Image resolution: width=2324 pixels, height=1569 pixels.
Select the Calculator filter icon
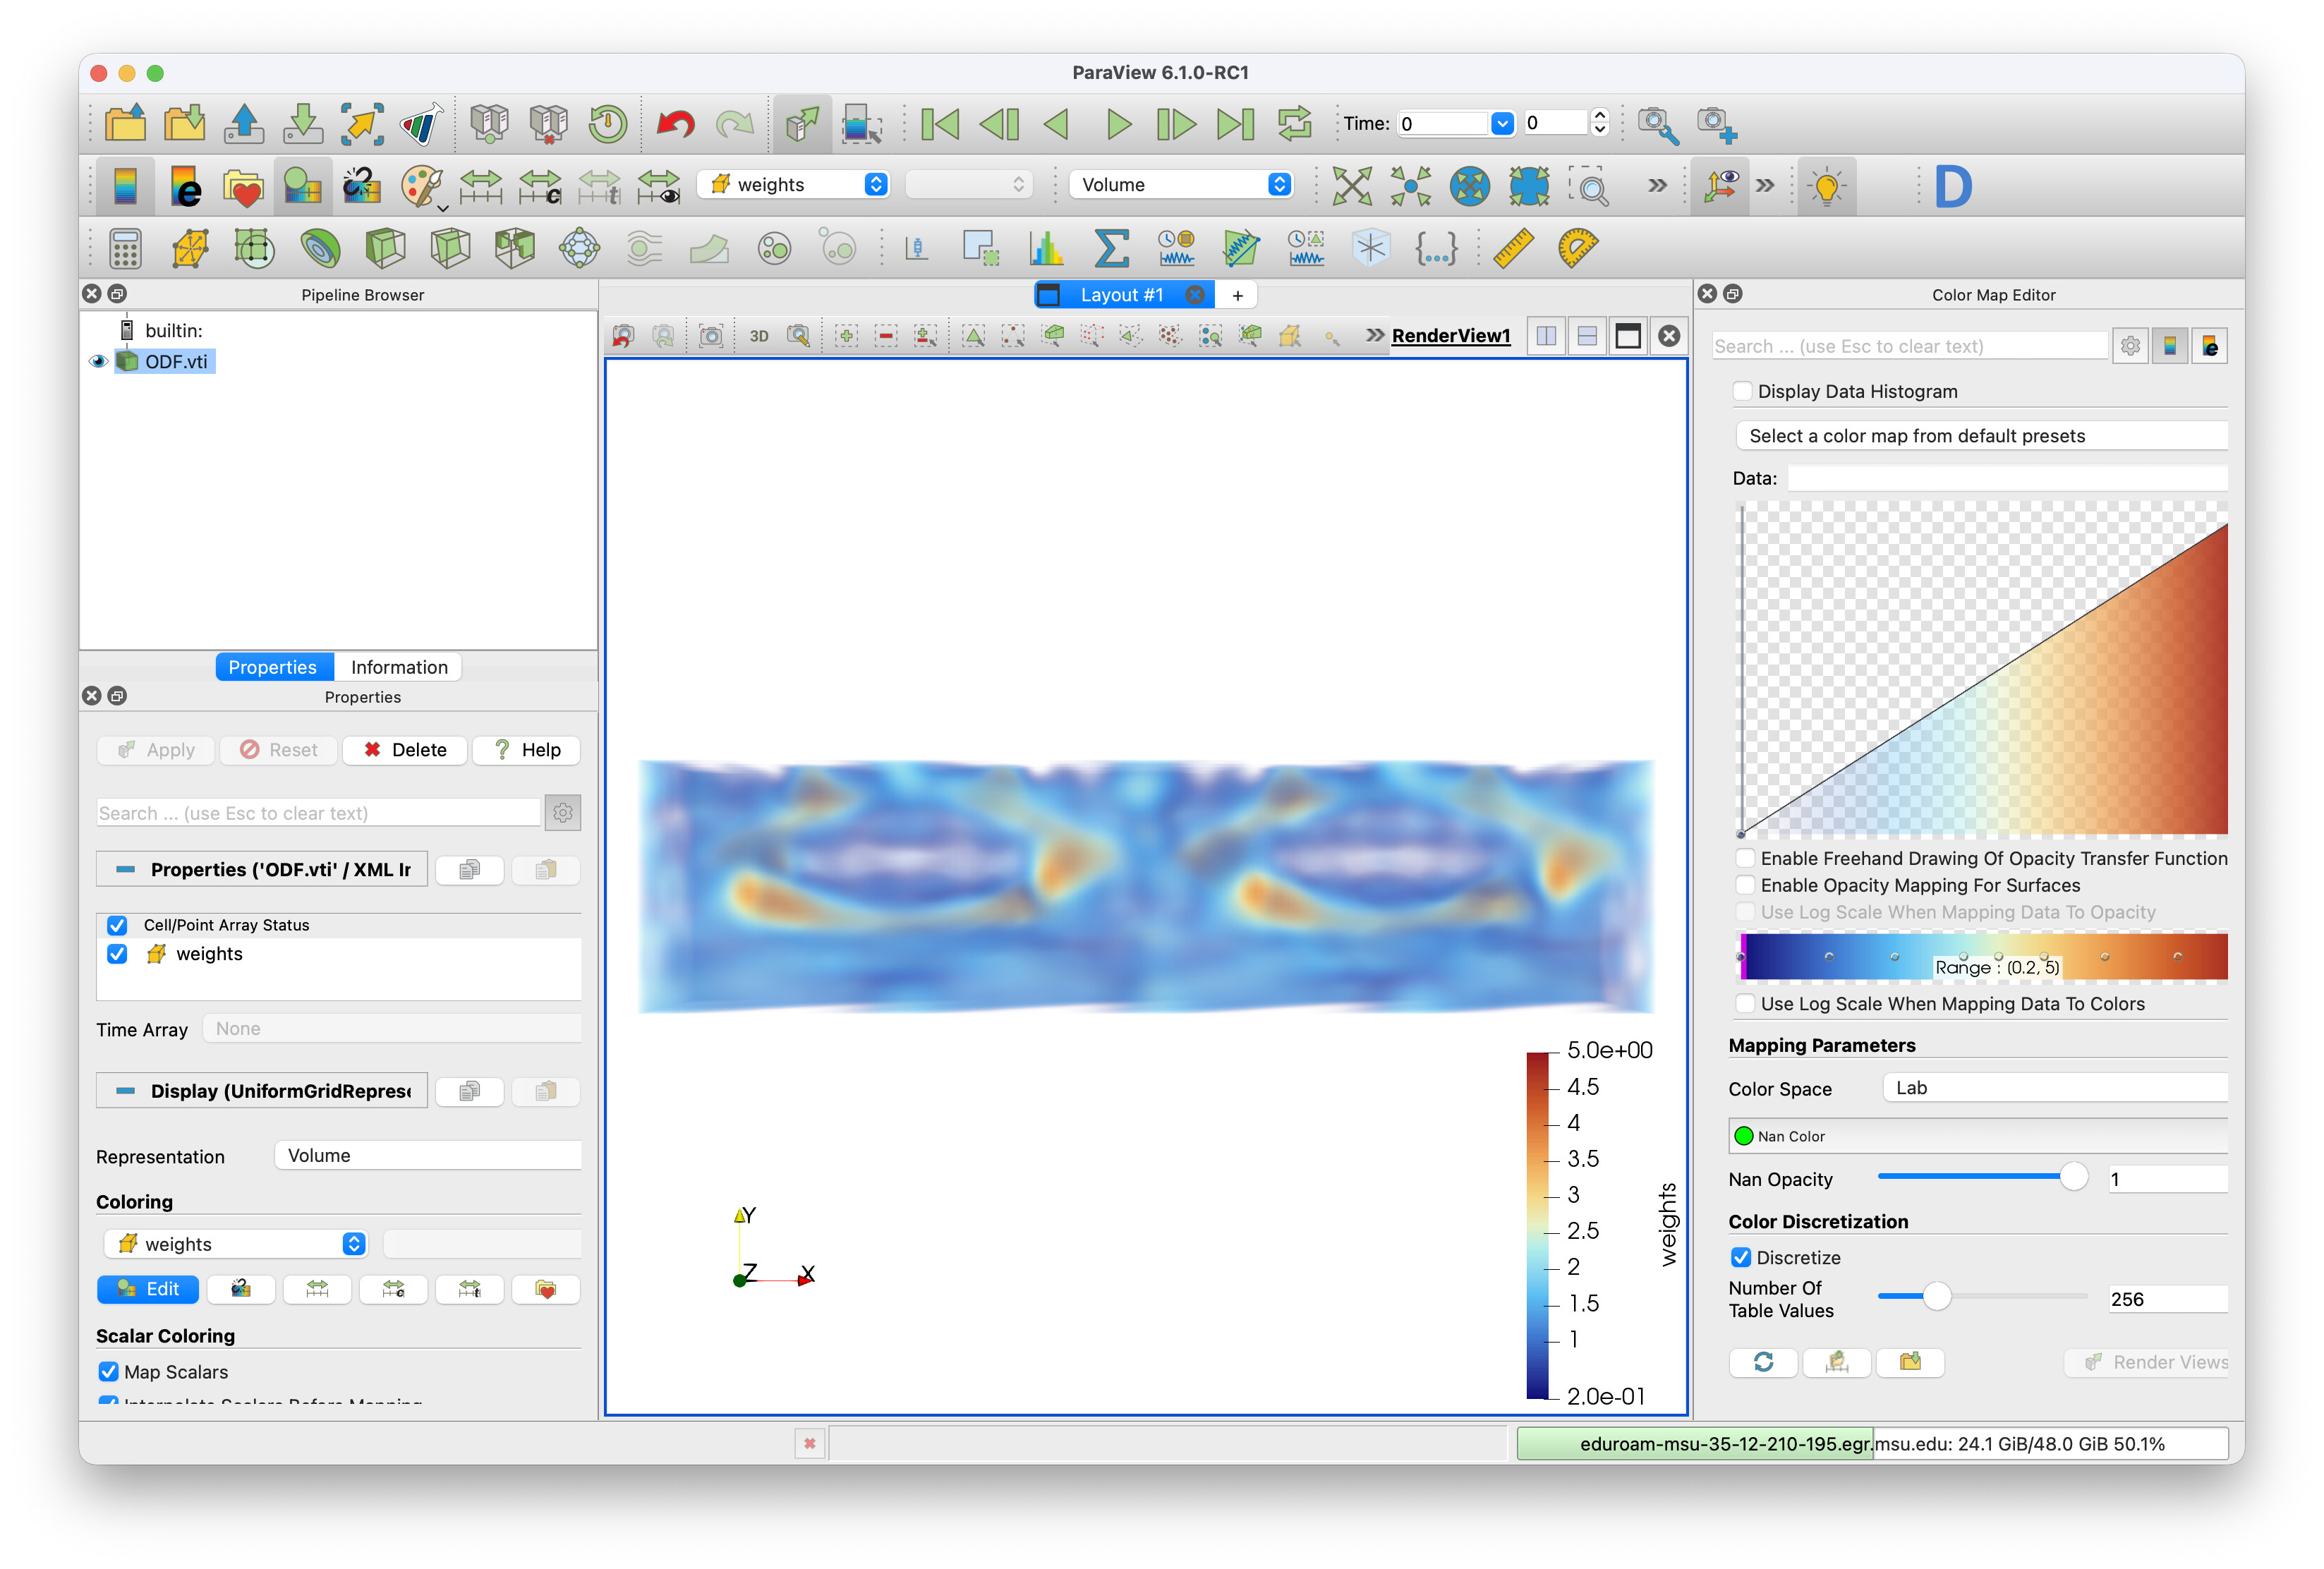tap(125, 248)
